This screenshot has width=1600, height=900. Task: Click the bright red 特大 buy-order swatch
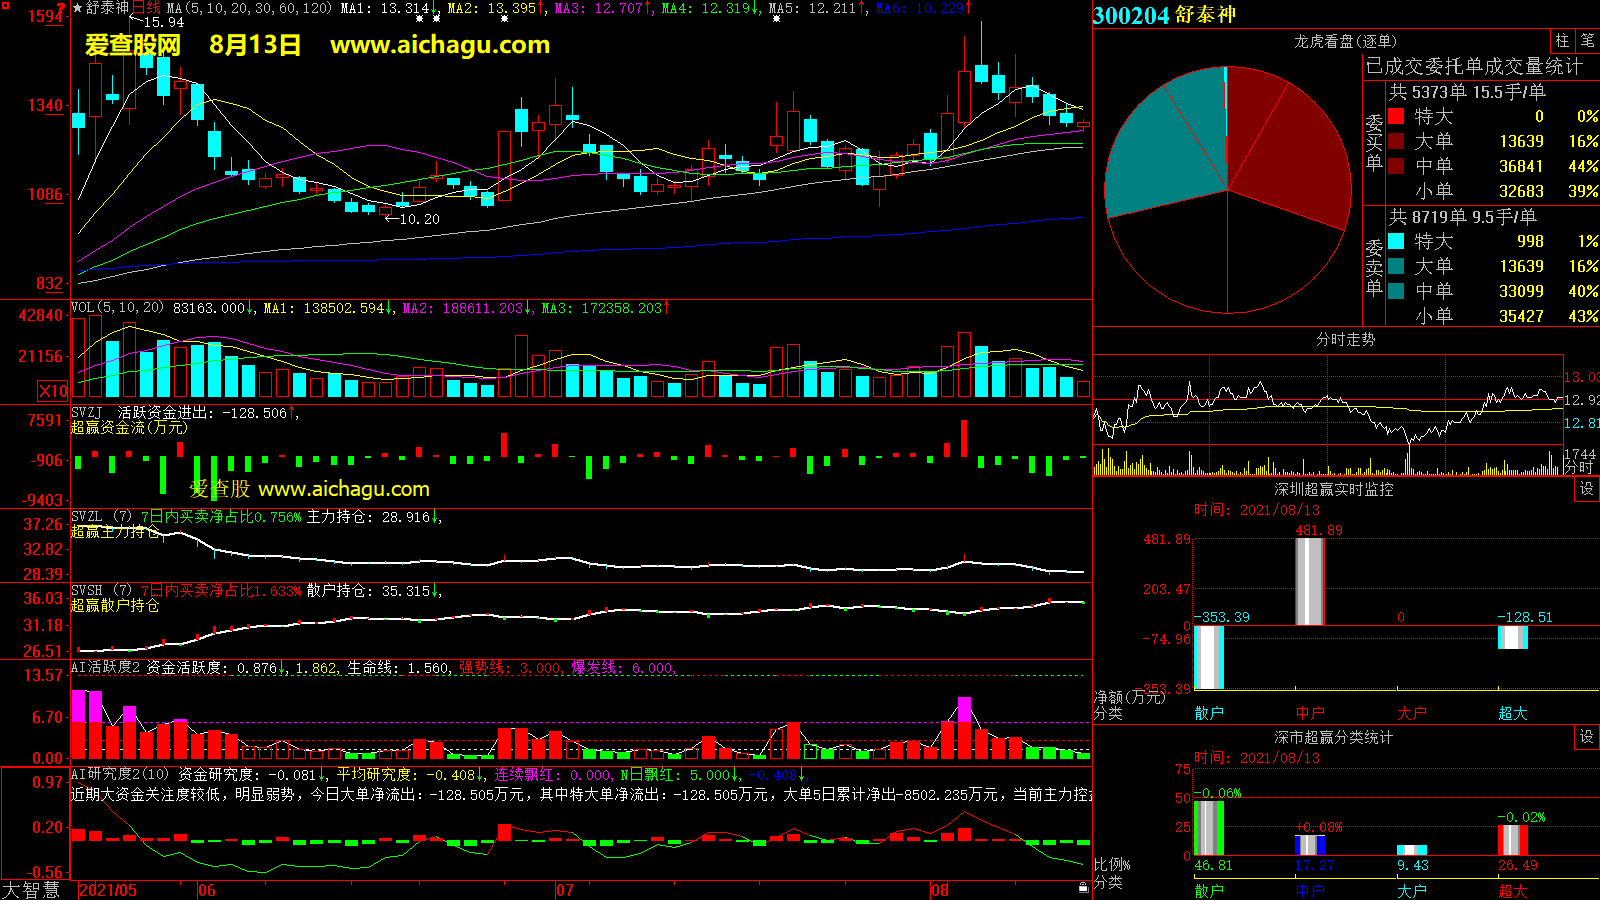point(1396,117)
